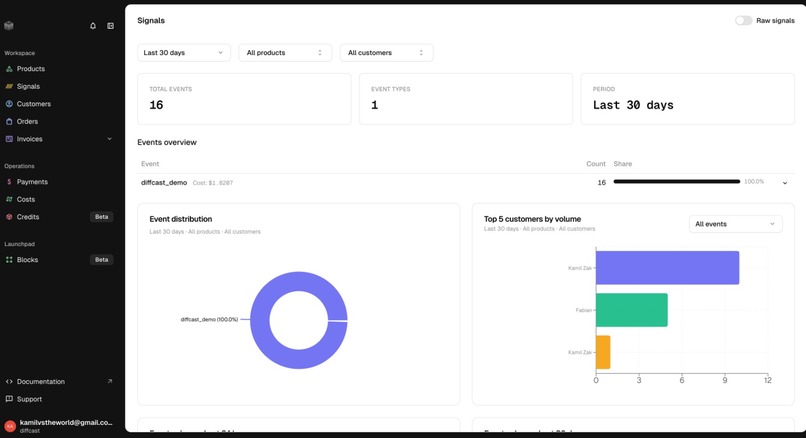The width and height of the screenshot is (806, 438).
Task: Open the All products selector
Action: [285, 52]
